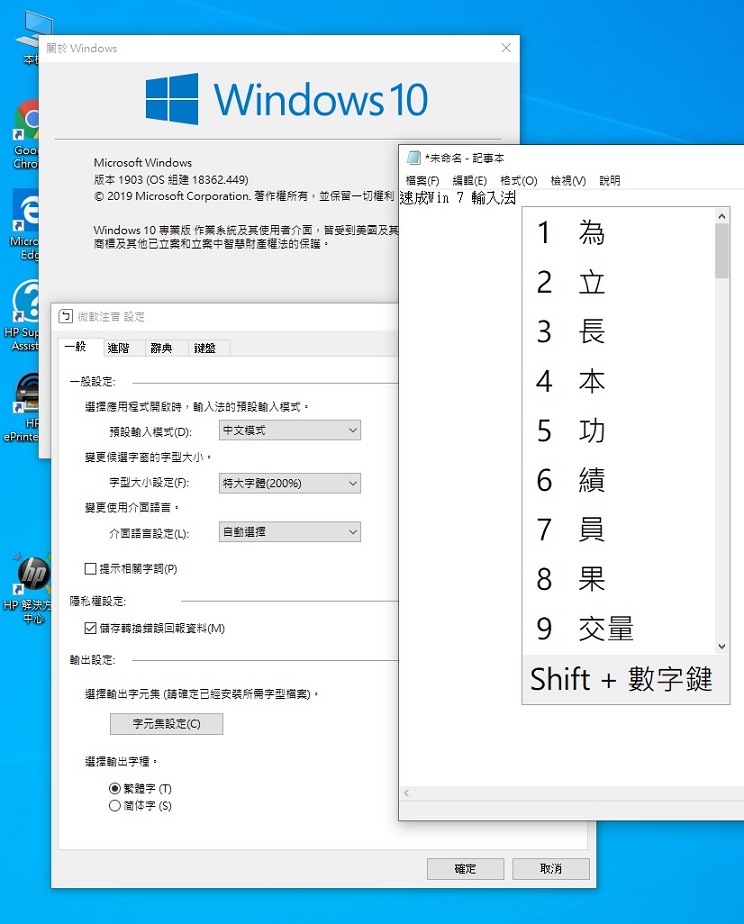Open Notepad 檢視 menu

click(x=568, y=180)
